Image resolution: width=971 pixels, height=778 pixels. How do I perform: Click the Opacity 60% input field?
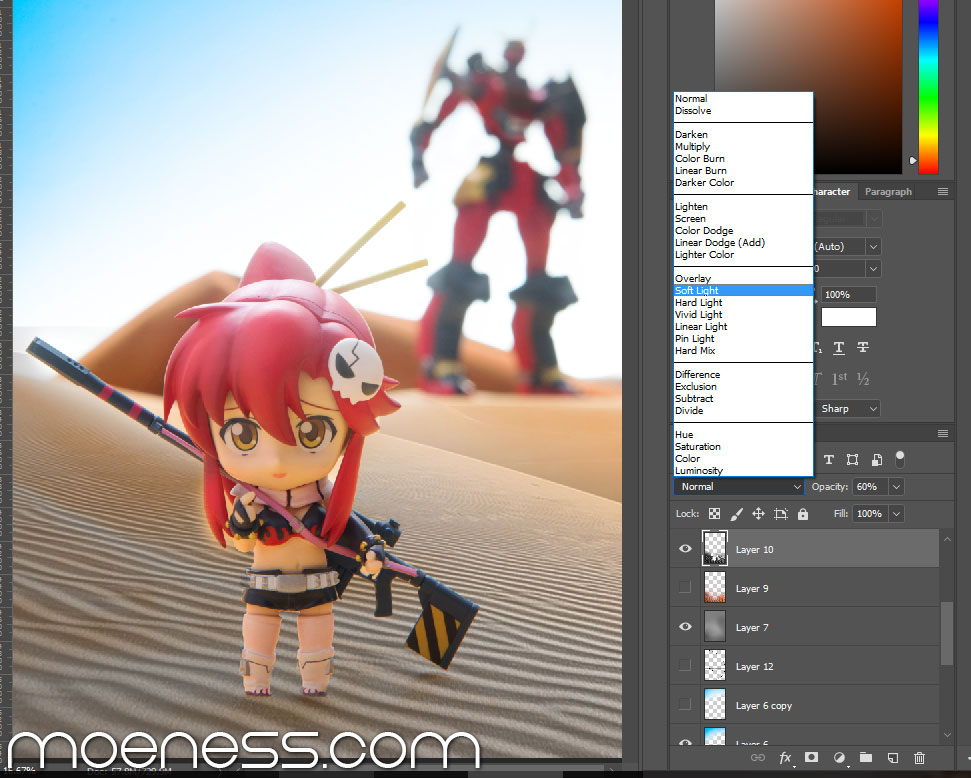point(869,487)
